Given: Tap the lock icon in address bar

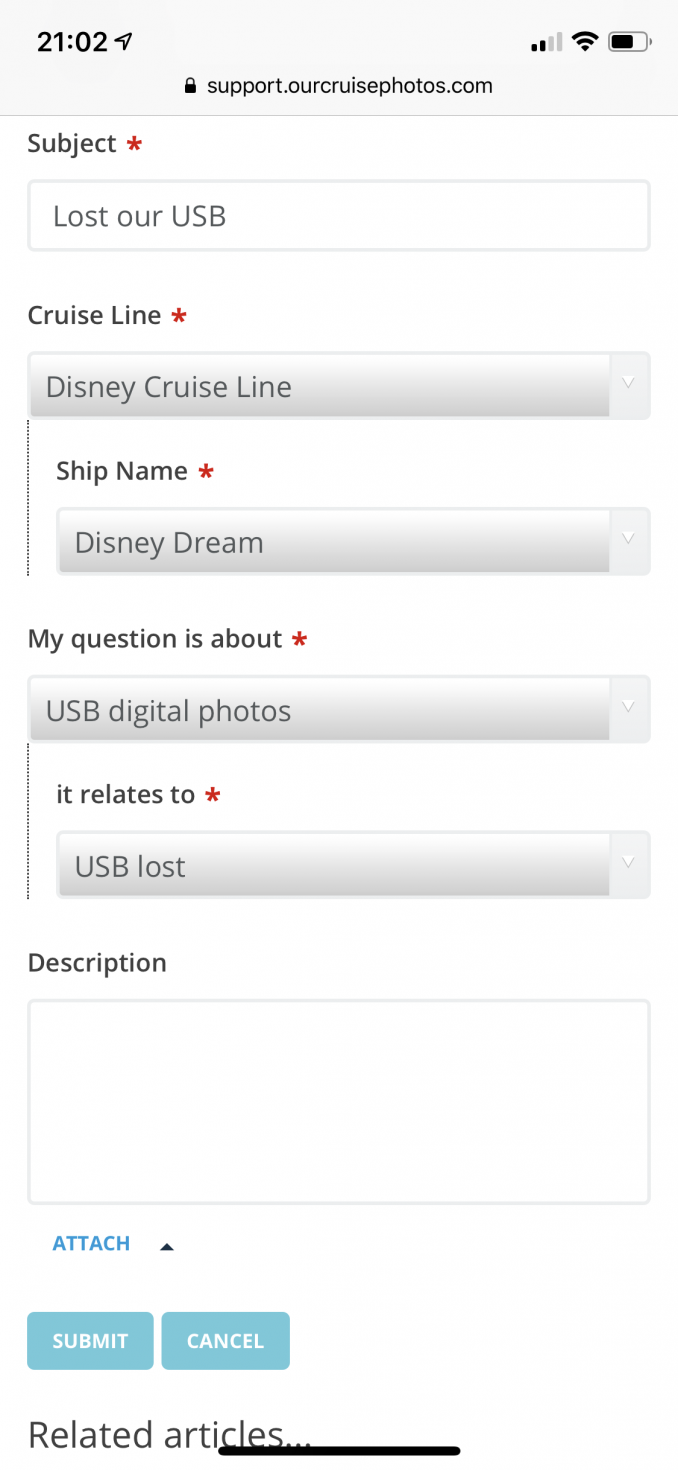Looking at the screenshot, I should point(191,86).
